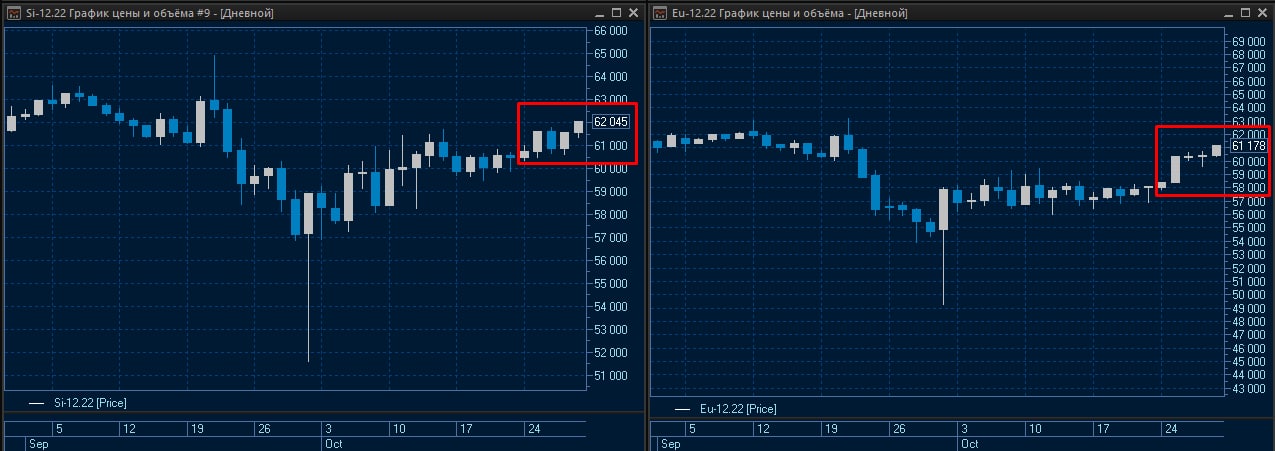Close the Si-12.22 chart window
The image size is (1275, 451).
click(634, 13)
